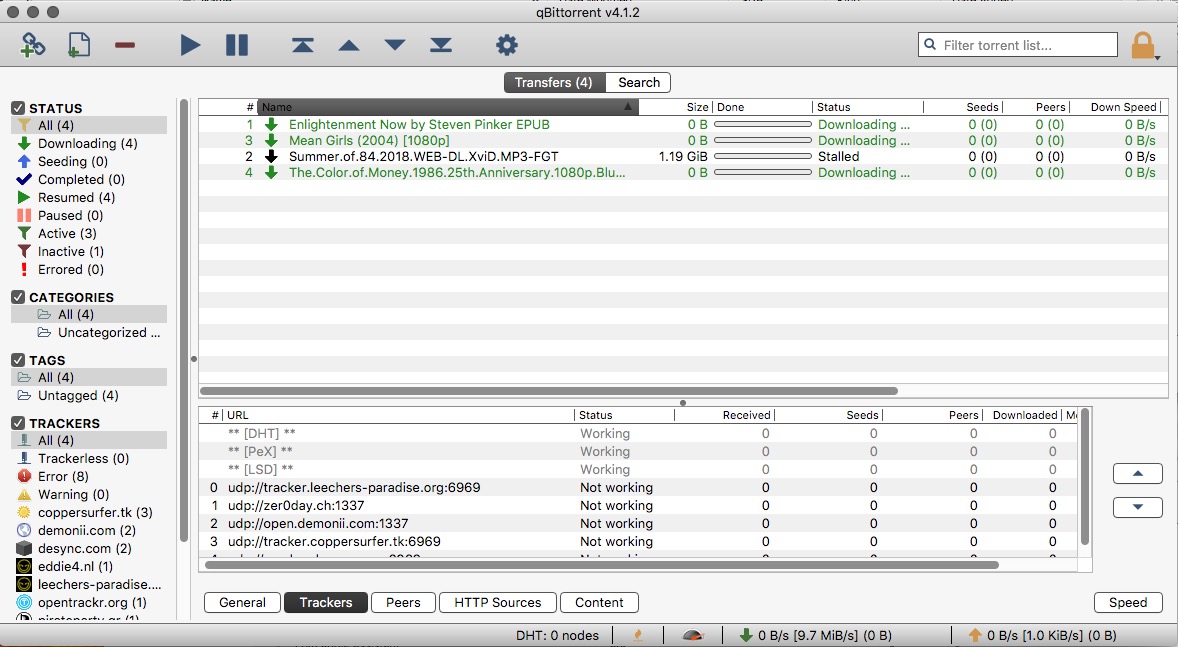Image resolution: width=1178 pixels, height=647 pixels.
Task: Move torrent to bottom of queue
Action: point(441,45)
